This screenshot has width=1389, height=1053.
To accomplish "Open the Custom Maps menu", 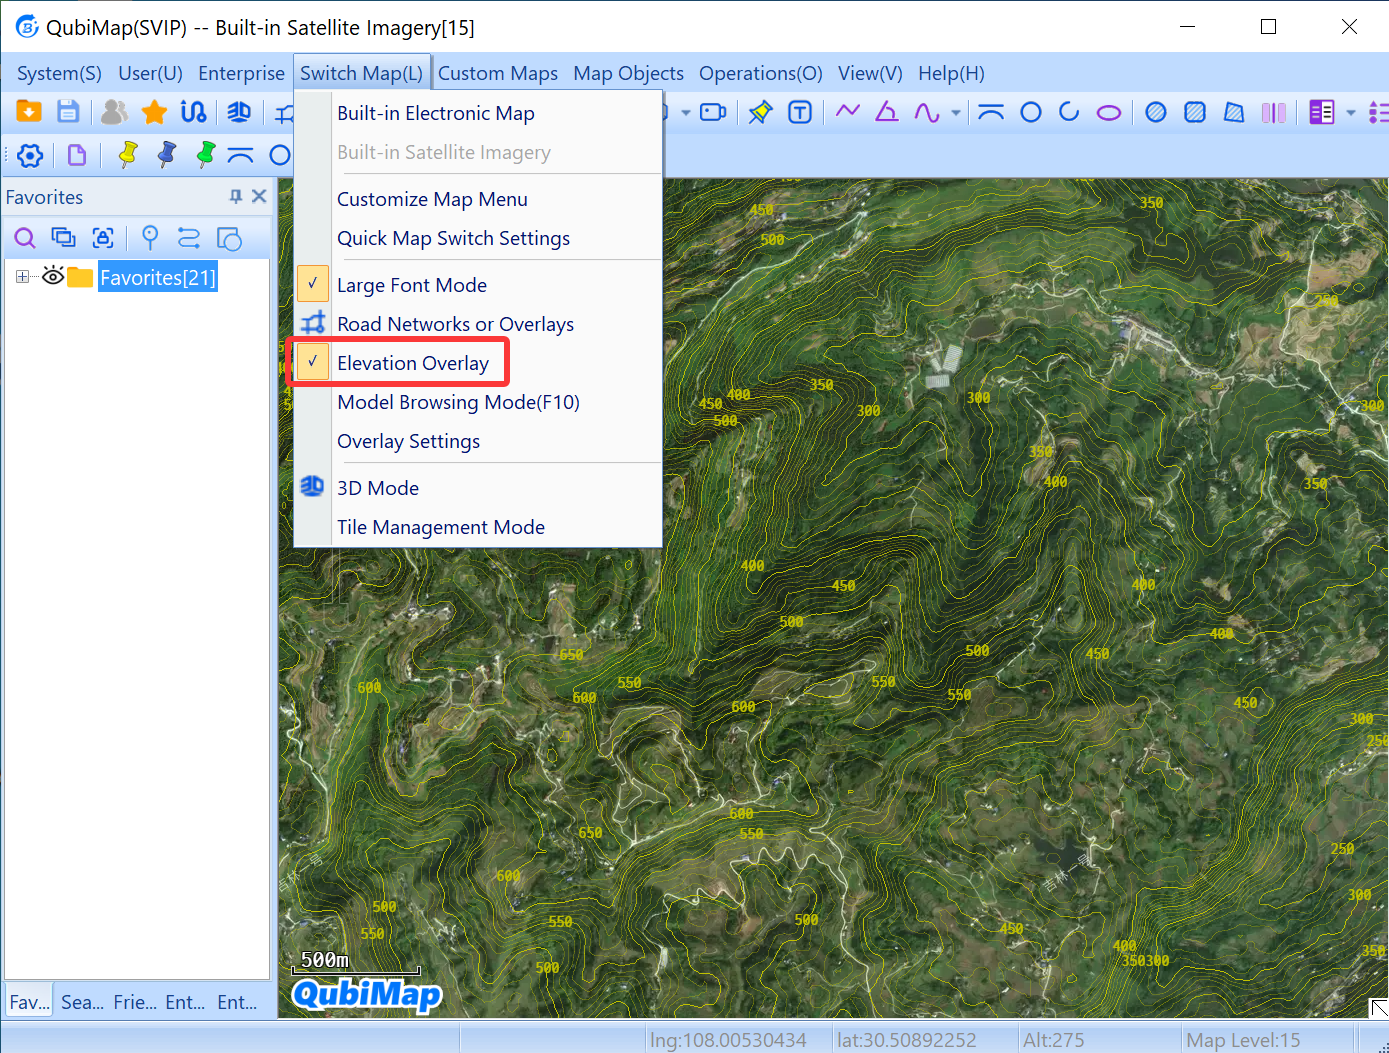I will tap(498, 73).
